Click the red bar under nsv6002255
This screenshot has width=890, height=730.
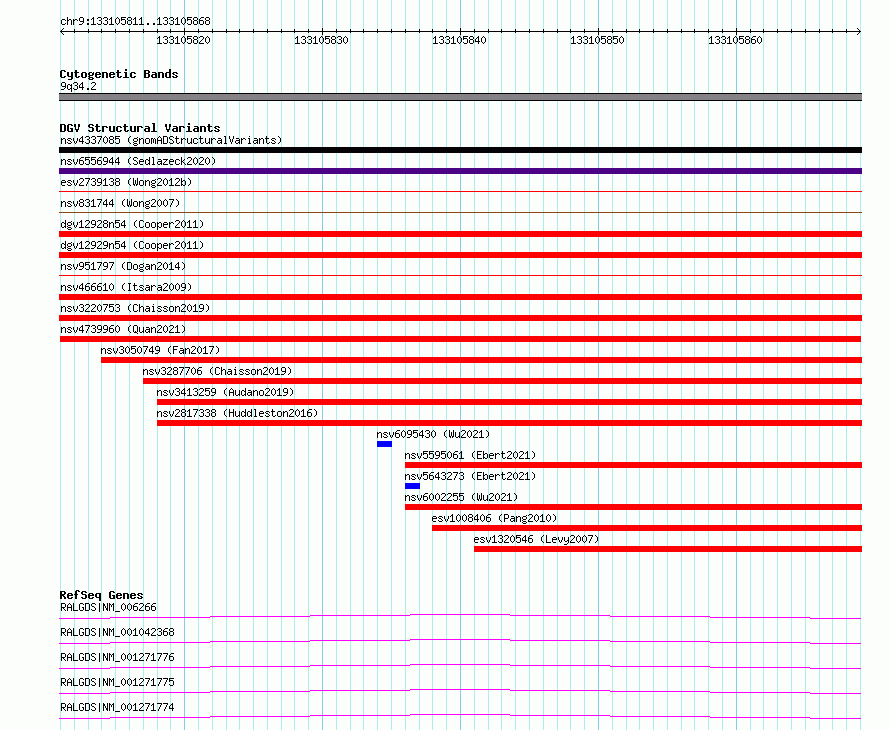[633, 507]
